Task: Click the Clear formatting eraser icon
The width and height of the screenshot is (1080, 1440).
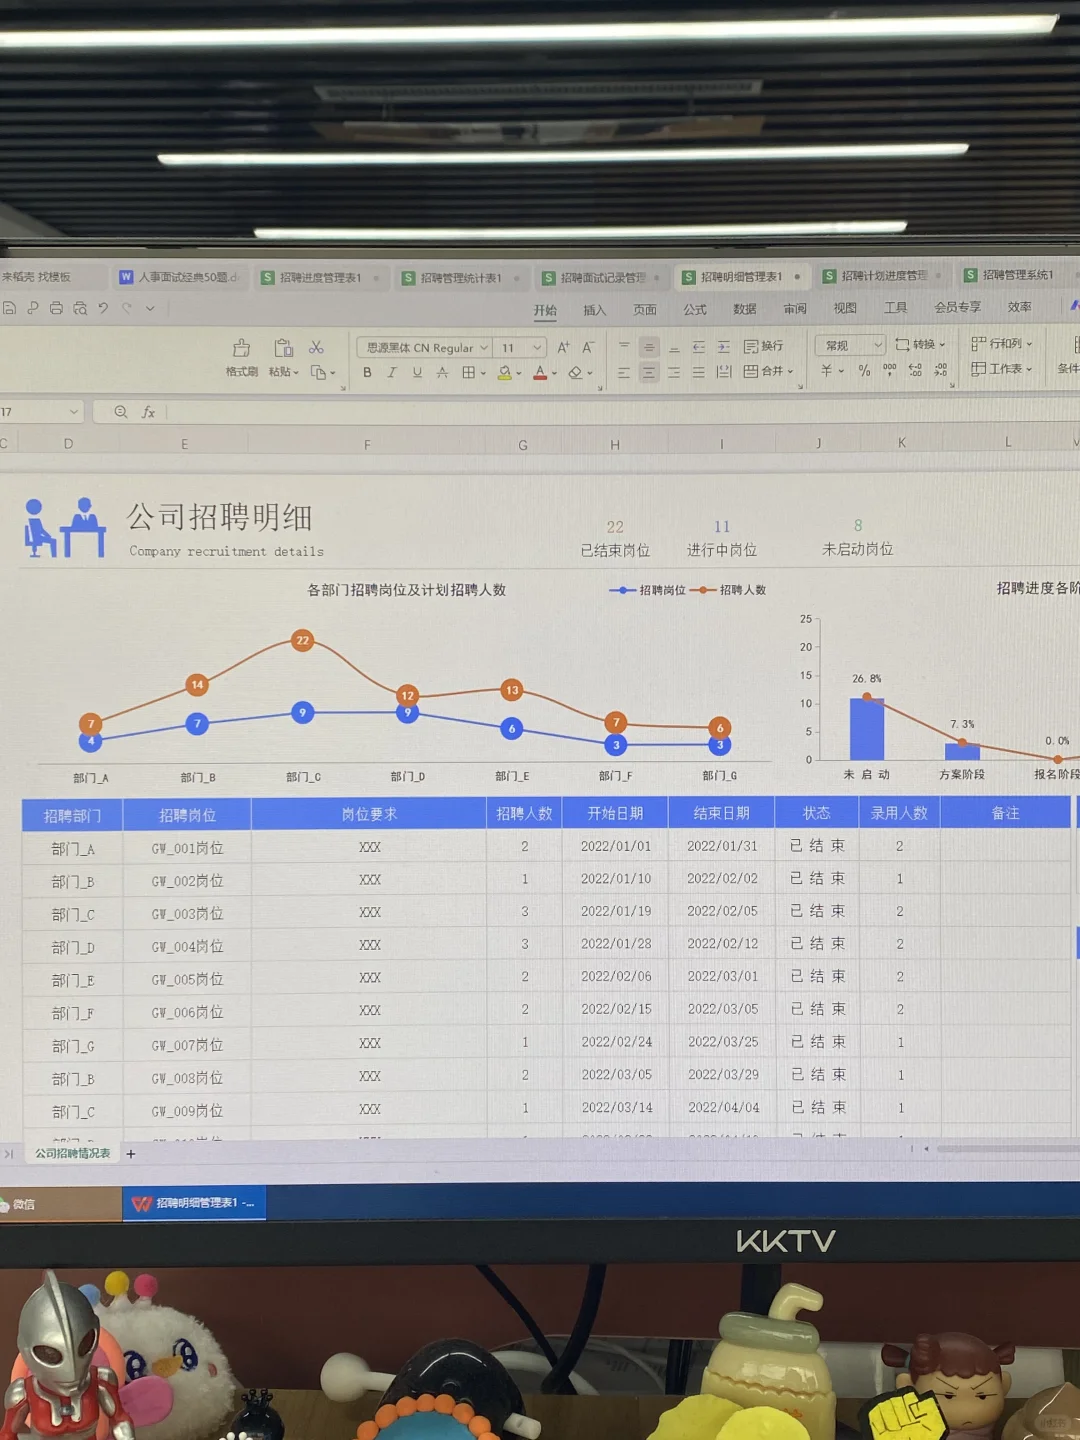Action: 575,372
